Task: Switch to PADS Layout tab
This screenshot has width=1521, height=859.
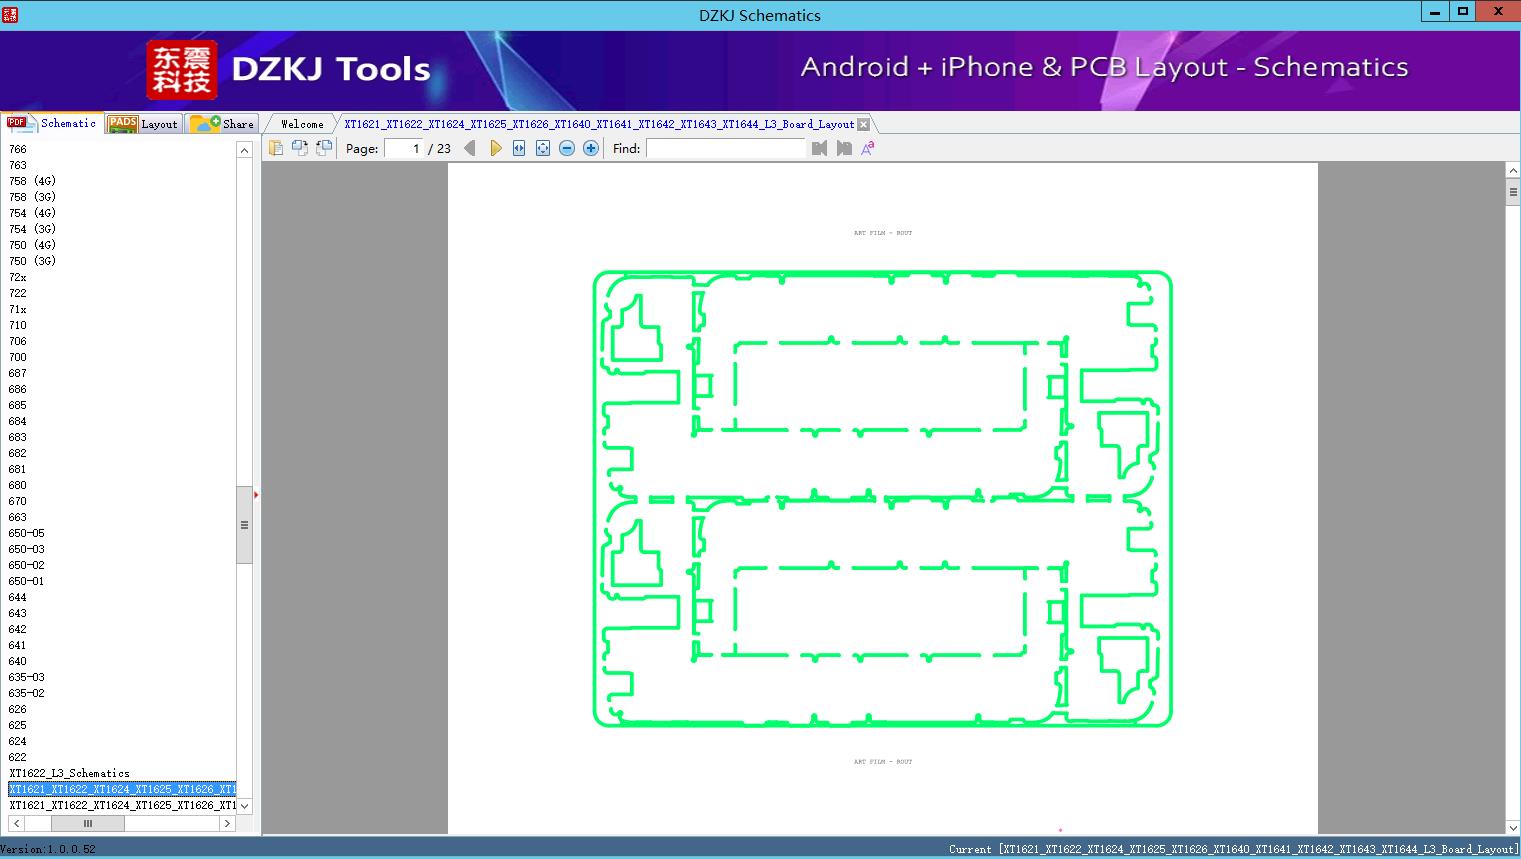Action: coord(143,124)
